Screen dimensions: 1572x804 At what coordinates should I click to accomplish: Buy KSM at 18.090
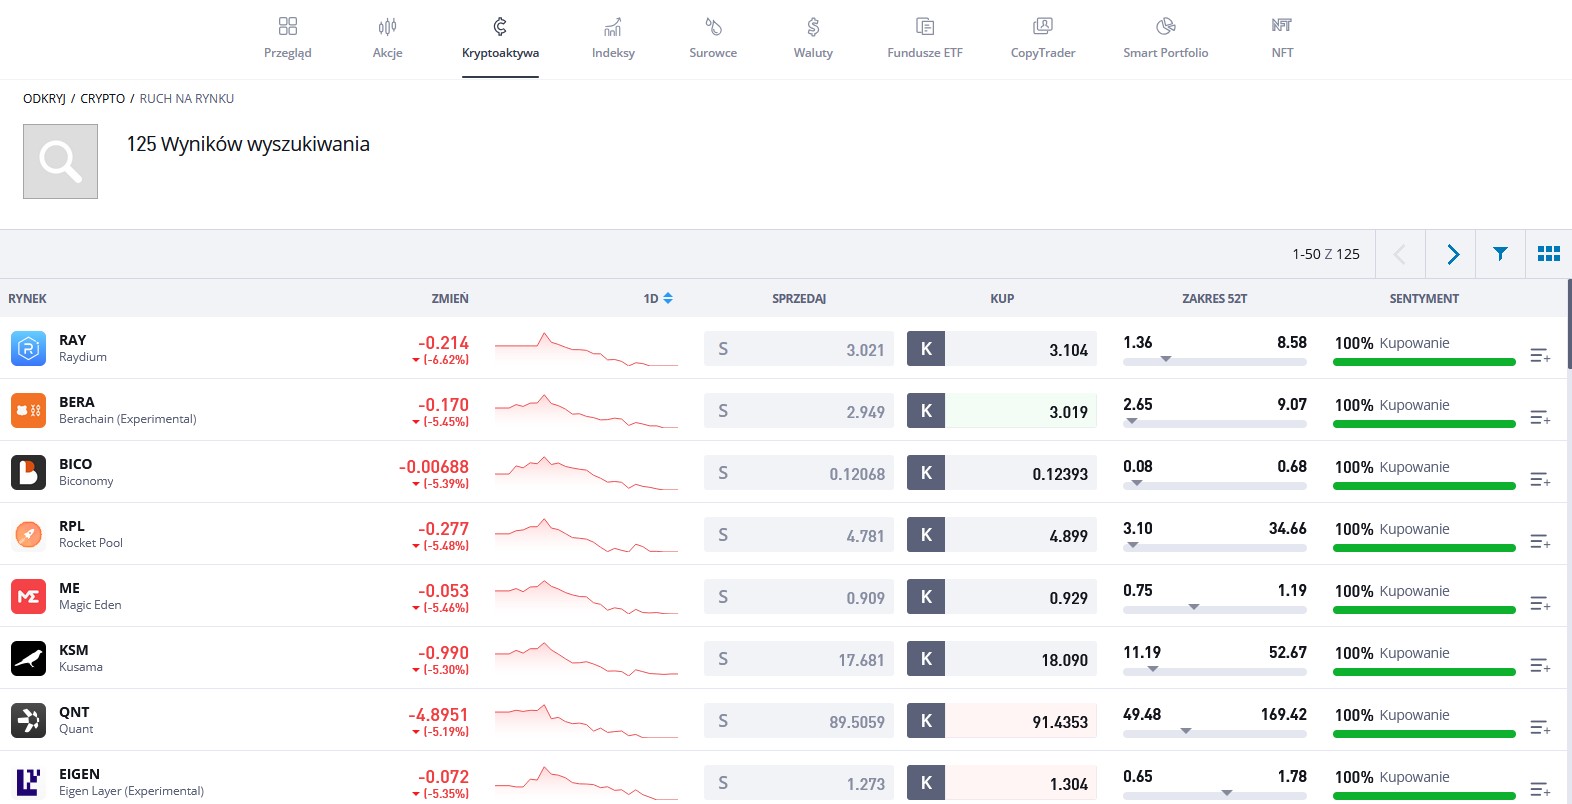point(1002,659)
